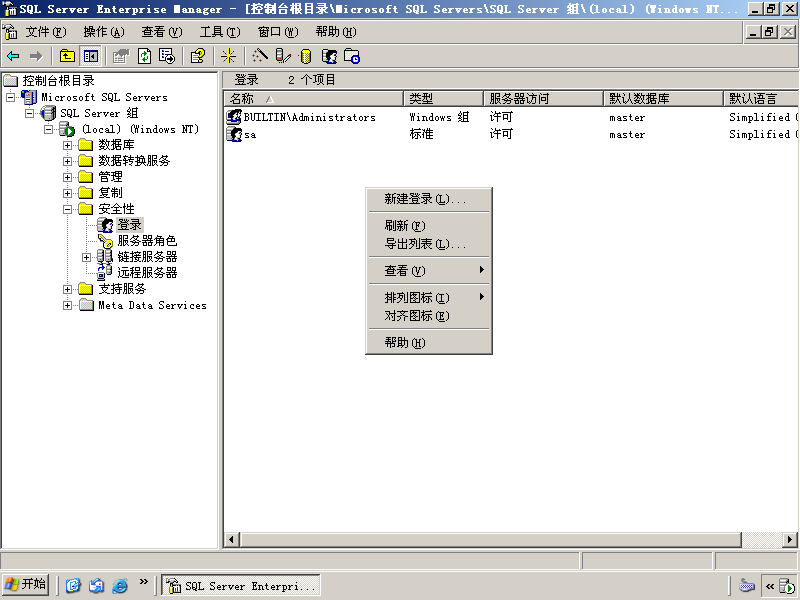The image size is (800, 600).
Task: Click the SQL Server service tray icon
Action: point(786,586)
